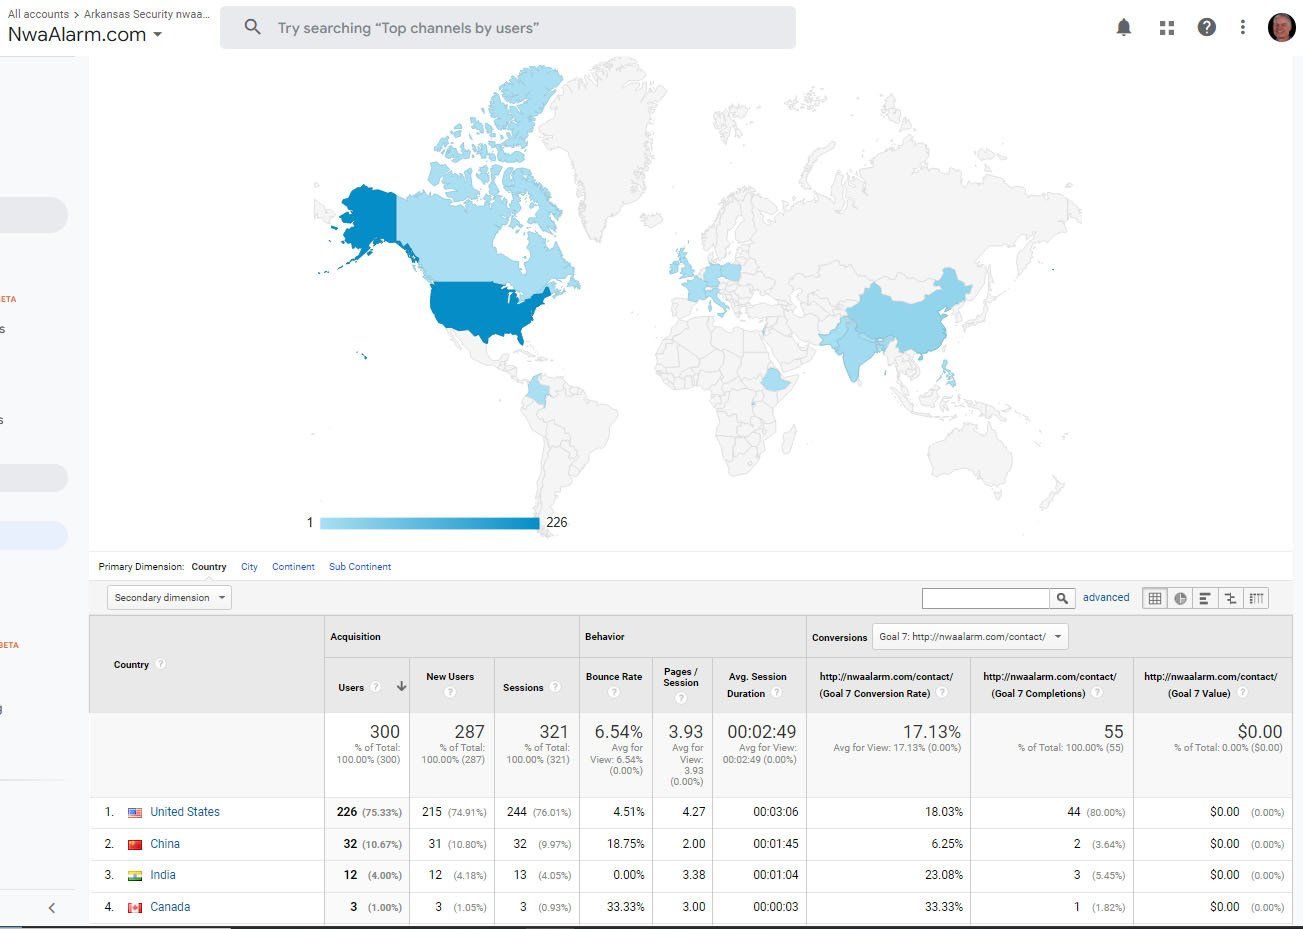Click the United States bounce rate 4.51%
The width and height of the screenshot is (1303, 929).
pyautogui.click(x=628, y=812)
